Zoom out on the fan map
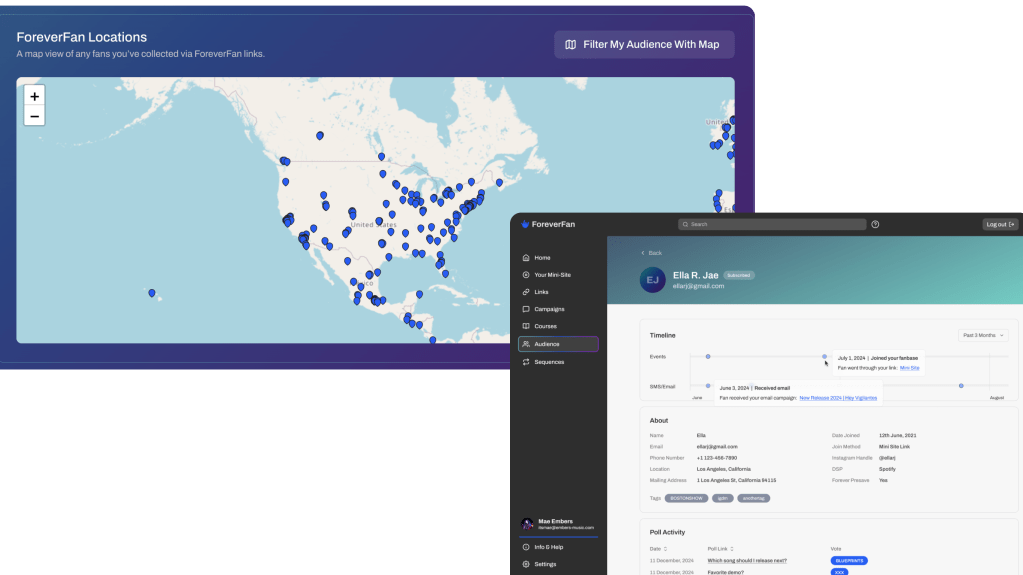 point(35,116)
